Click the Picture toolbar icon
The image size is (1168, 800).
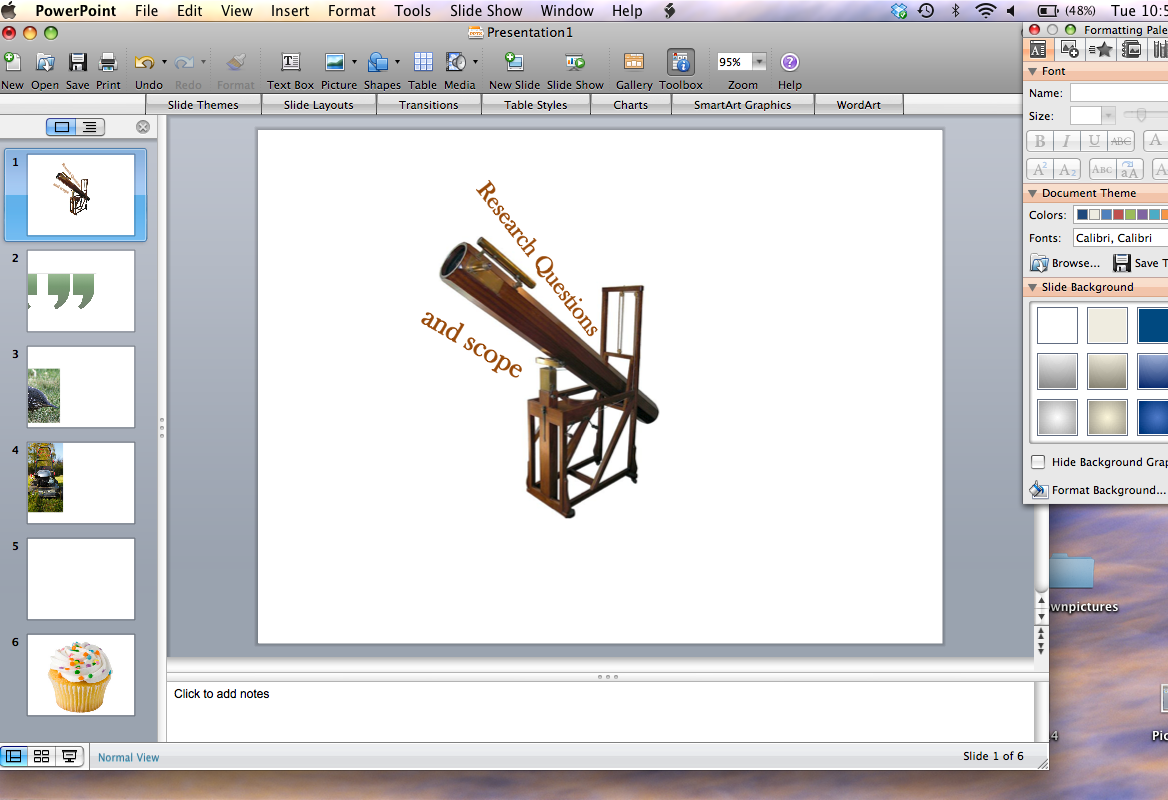334,63
